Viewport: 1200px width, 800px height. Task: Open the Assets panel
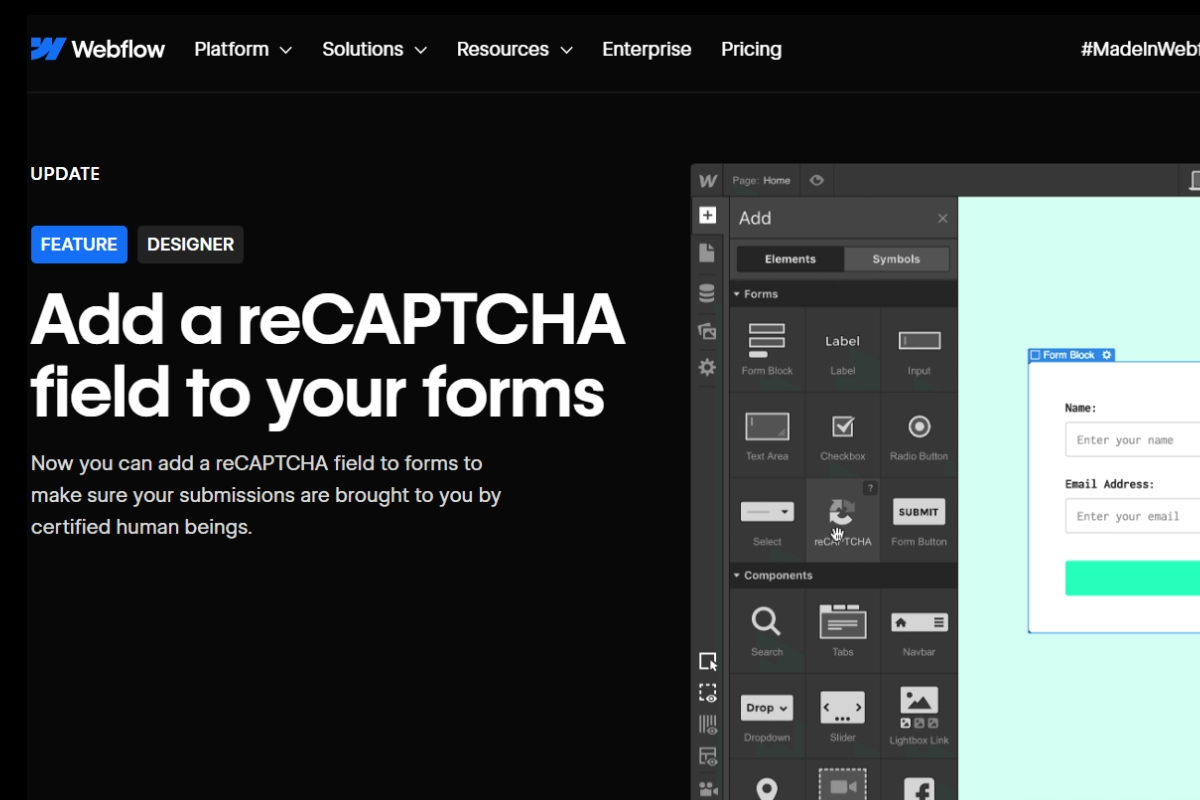coord(707,331)
